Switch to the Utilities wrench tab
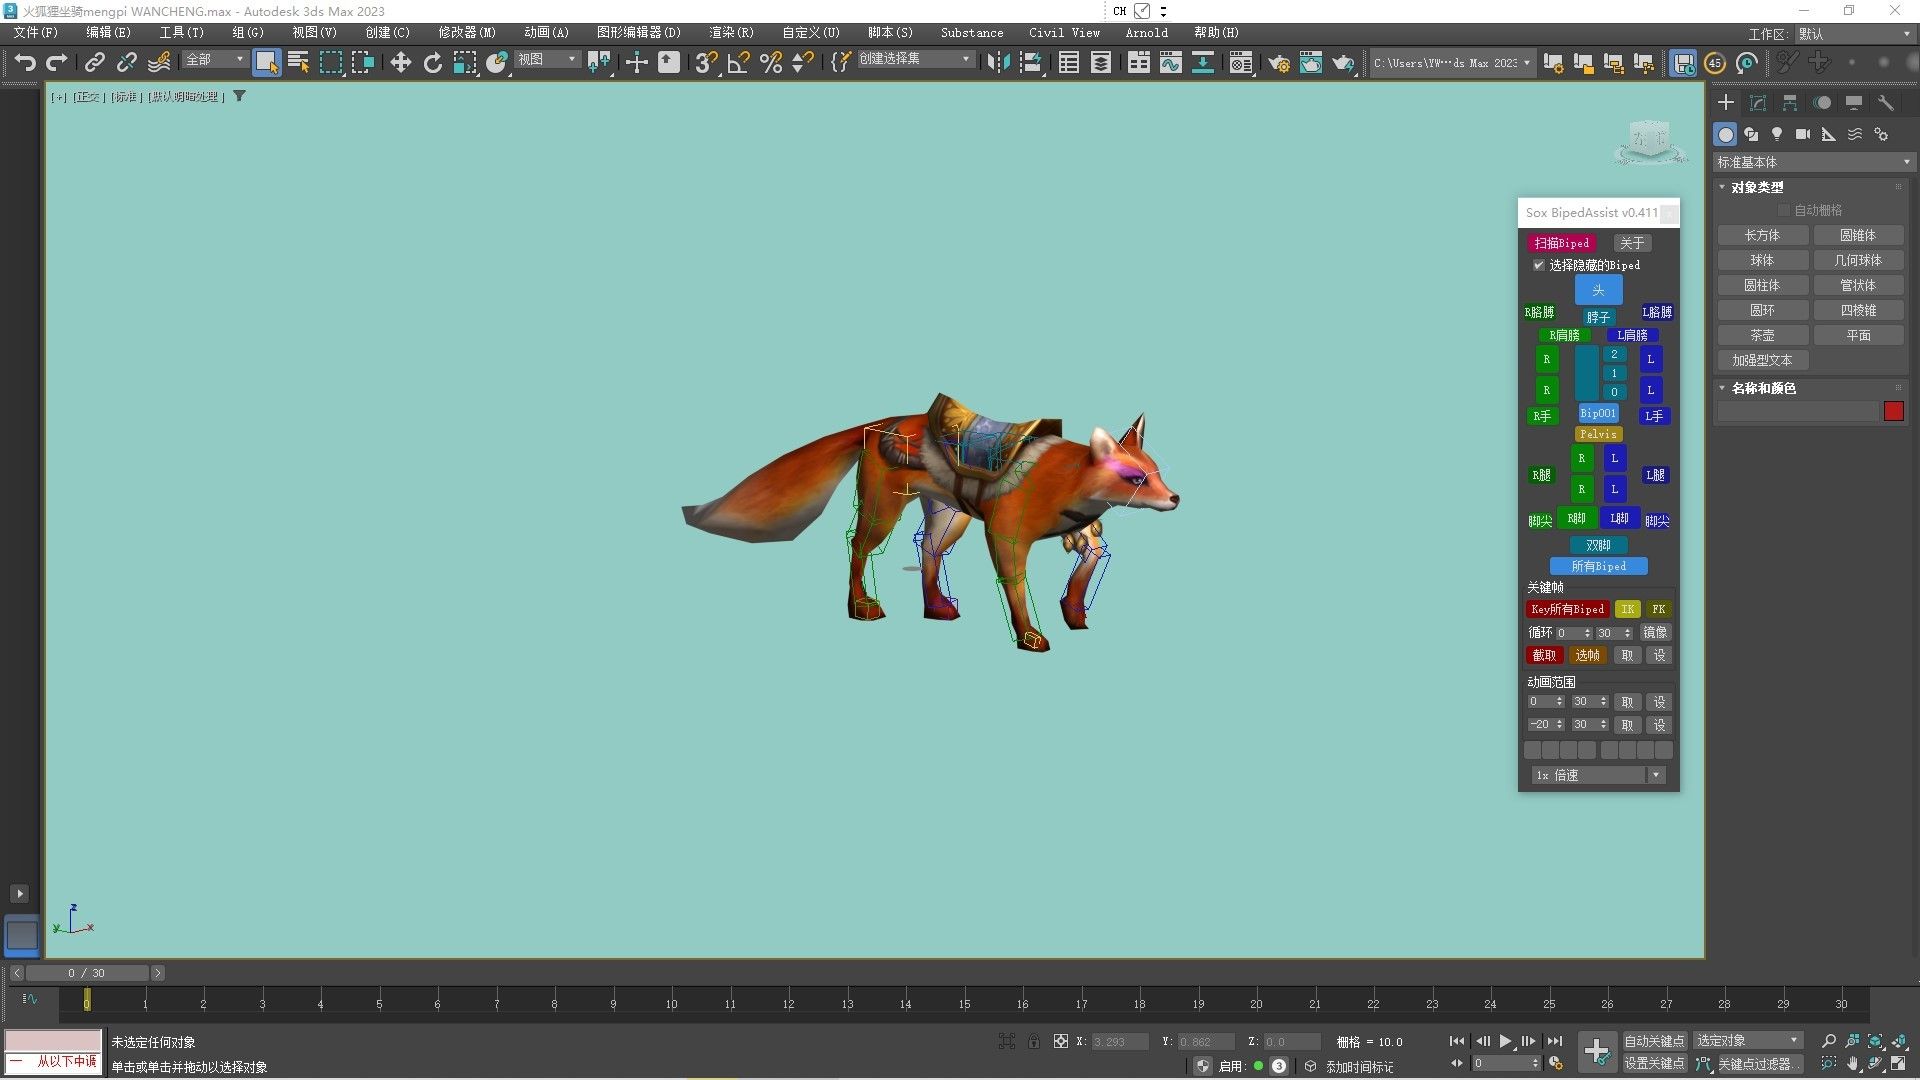The image size is (1920, 1080). click(1886, 103)
